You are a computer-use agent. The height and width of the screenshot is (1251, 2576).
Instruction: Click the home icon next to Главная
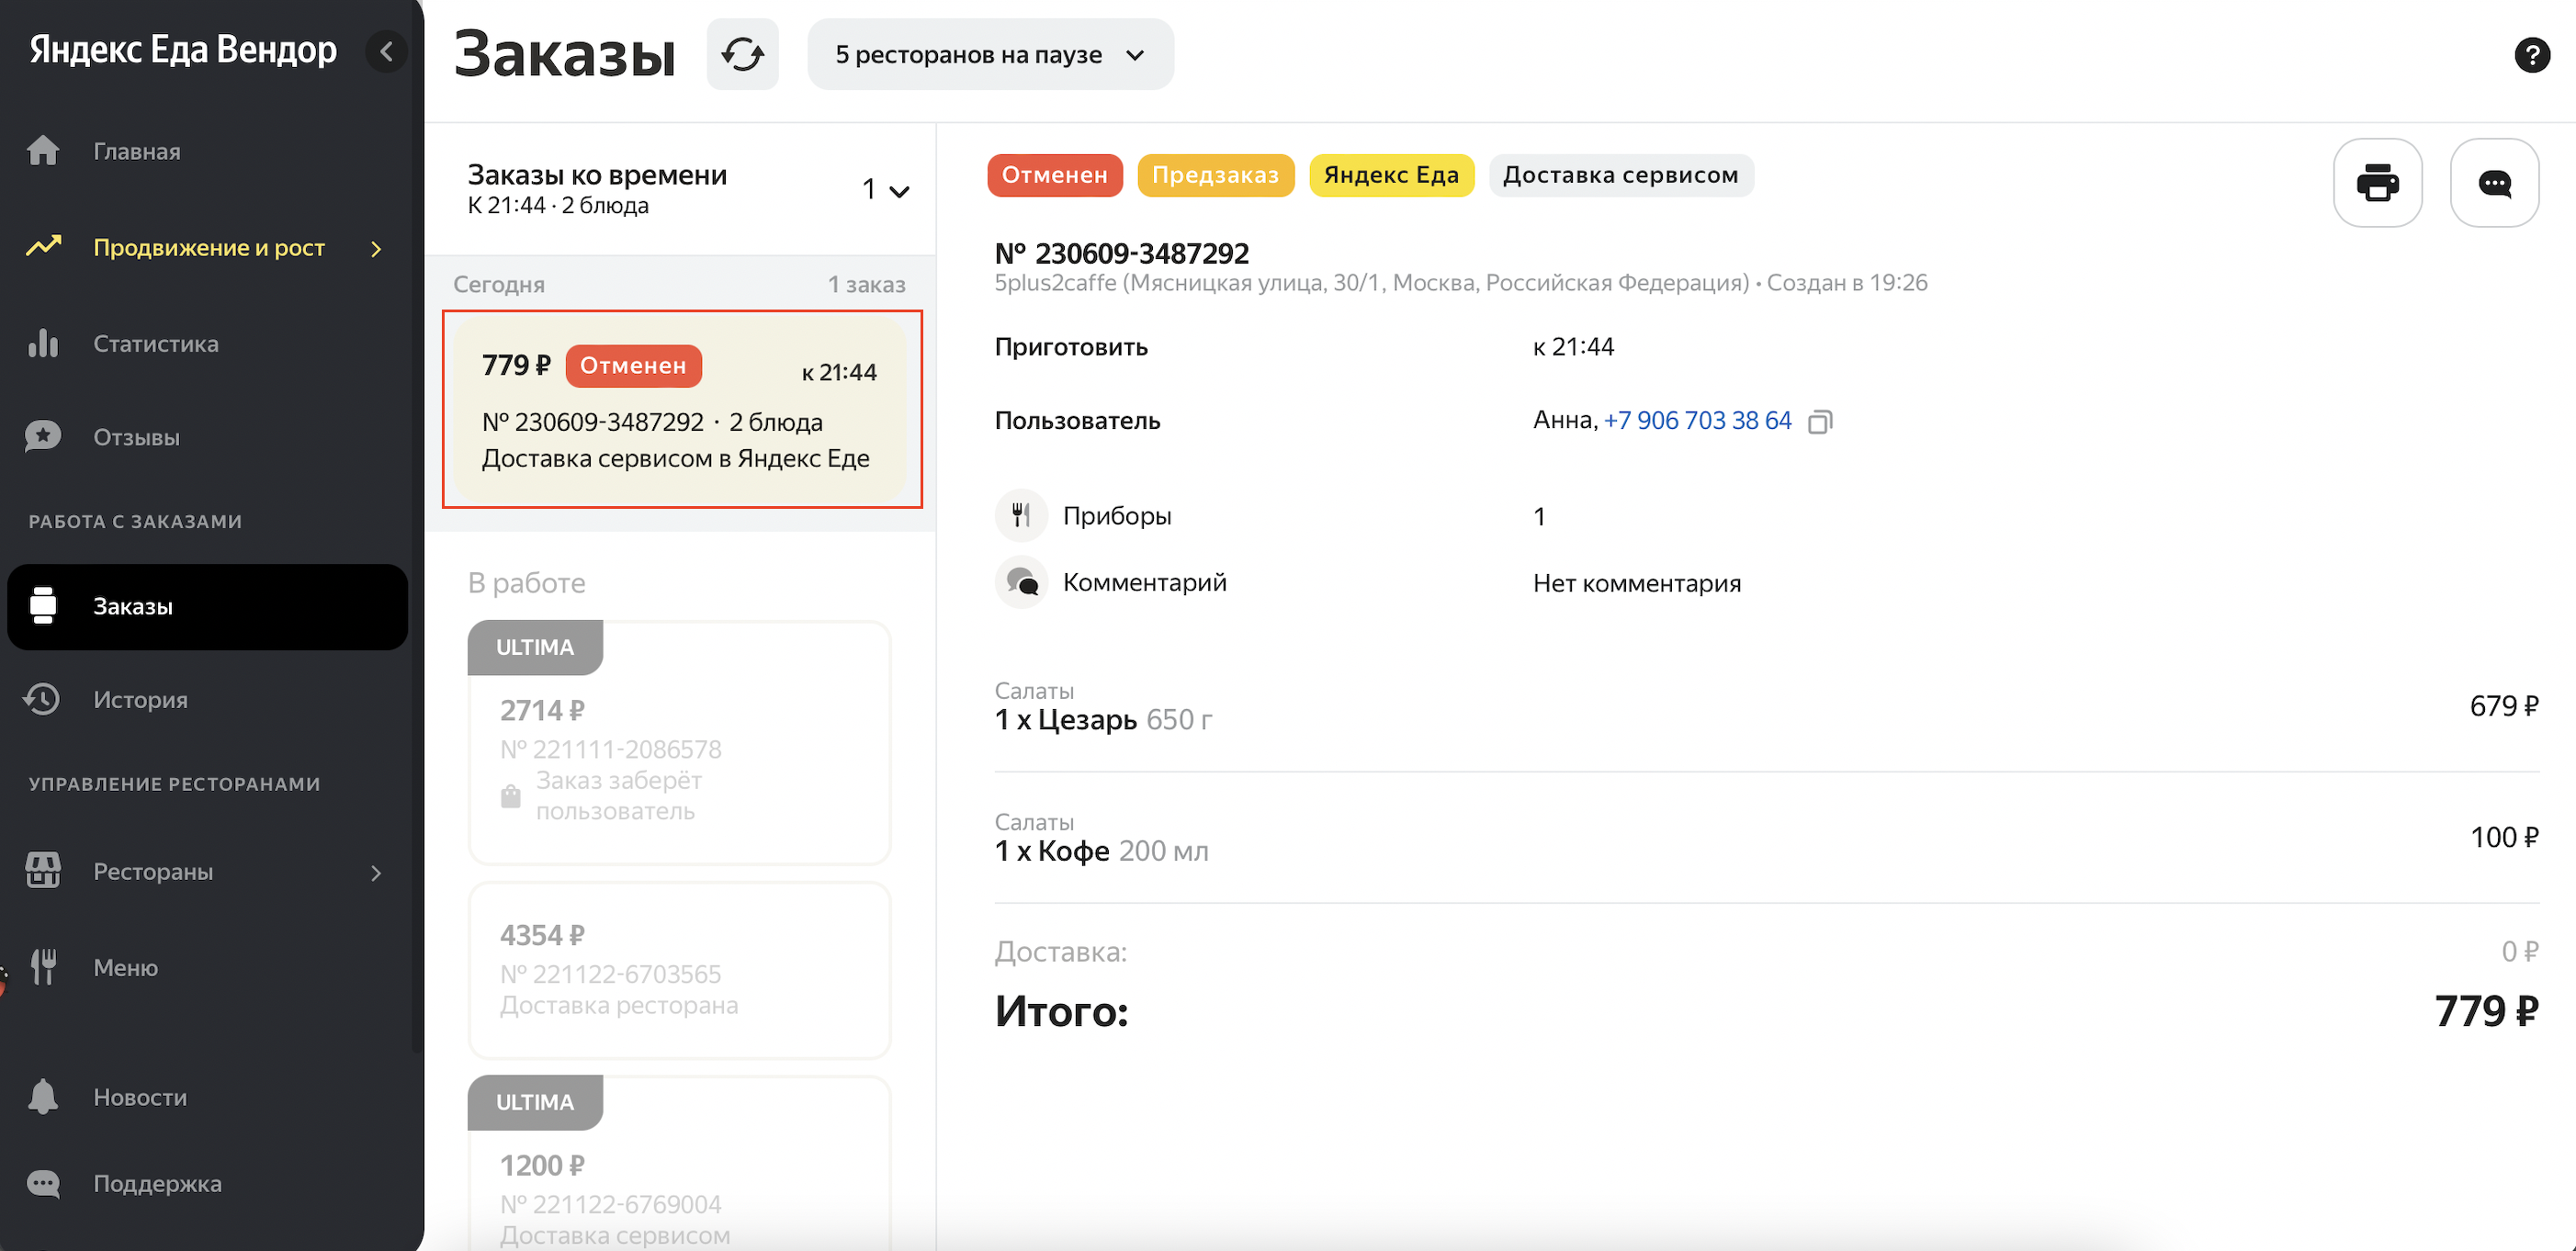pos(43,151)
